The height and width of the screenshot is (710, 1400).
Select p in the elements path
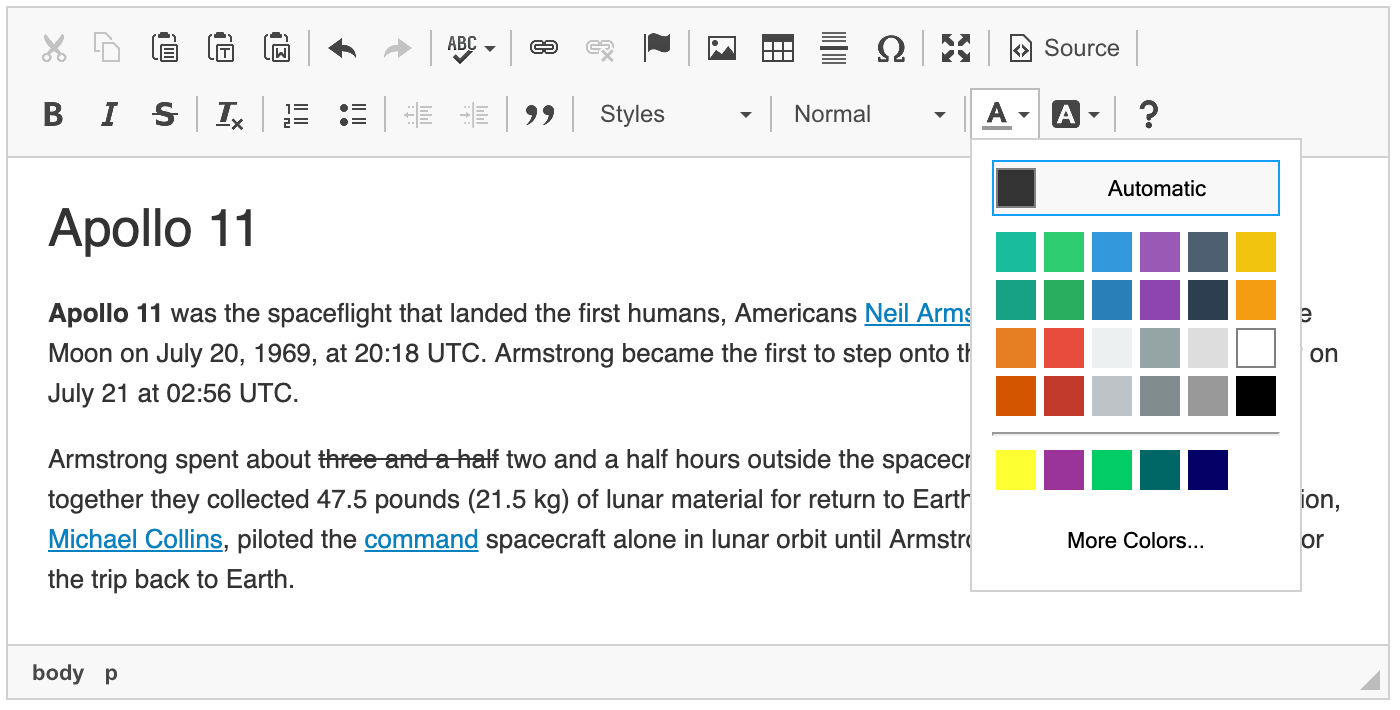coord(111,673)
